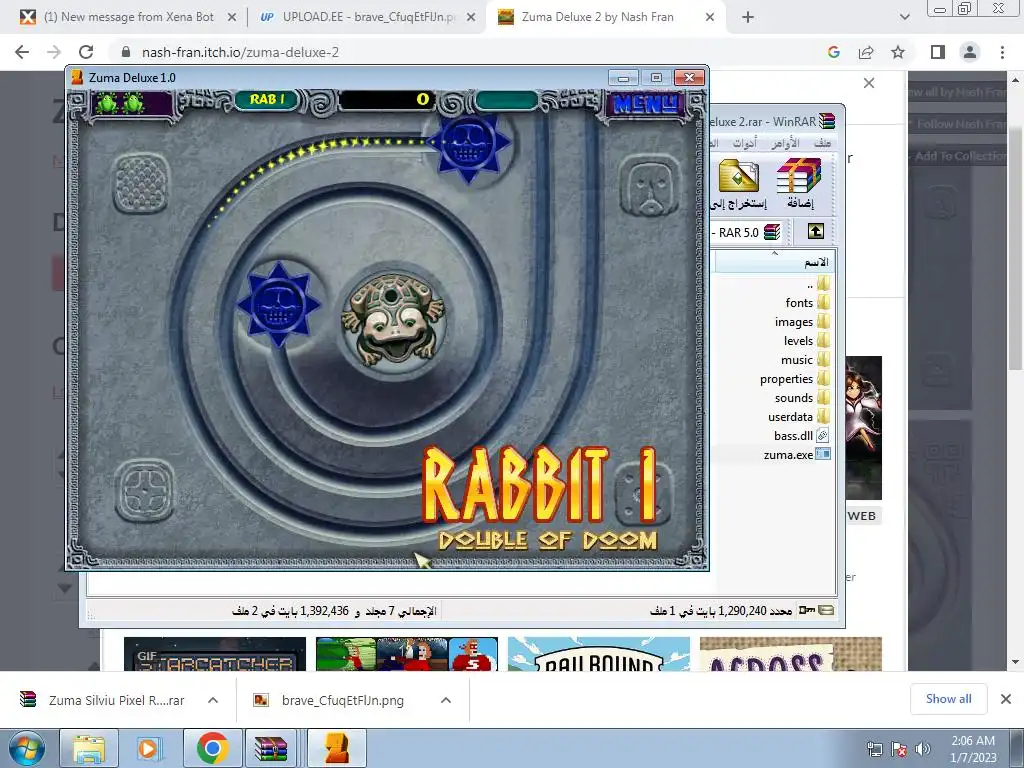Click the Zuma taskbar icon
1024x768 pixels.
tap(336, 748)
